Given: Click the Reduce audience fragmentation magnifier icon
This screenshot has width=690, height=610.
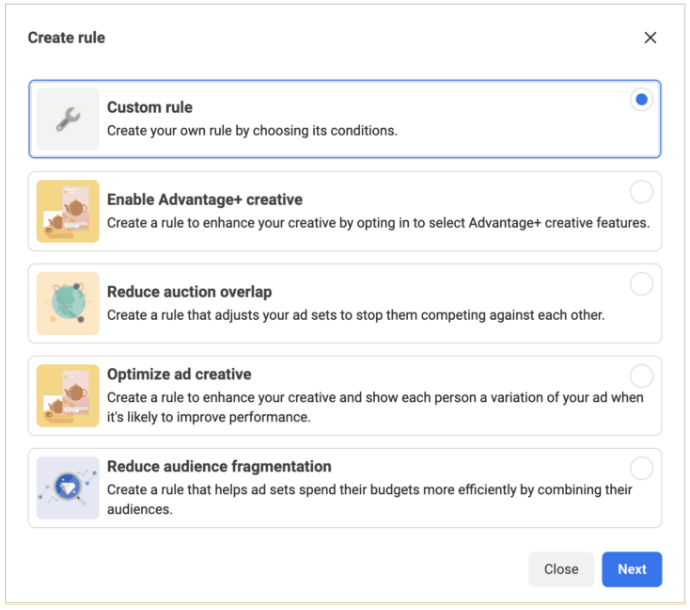Looking at the screenshot, I should pos(68,488).
